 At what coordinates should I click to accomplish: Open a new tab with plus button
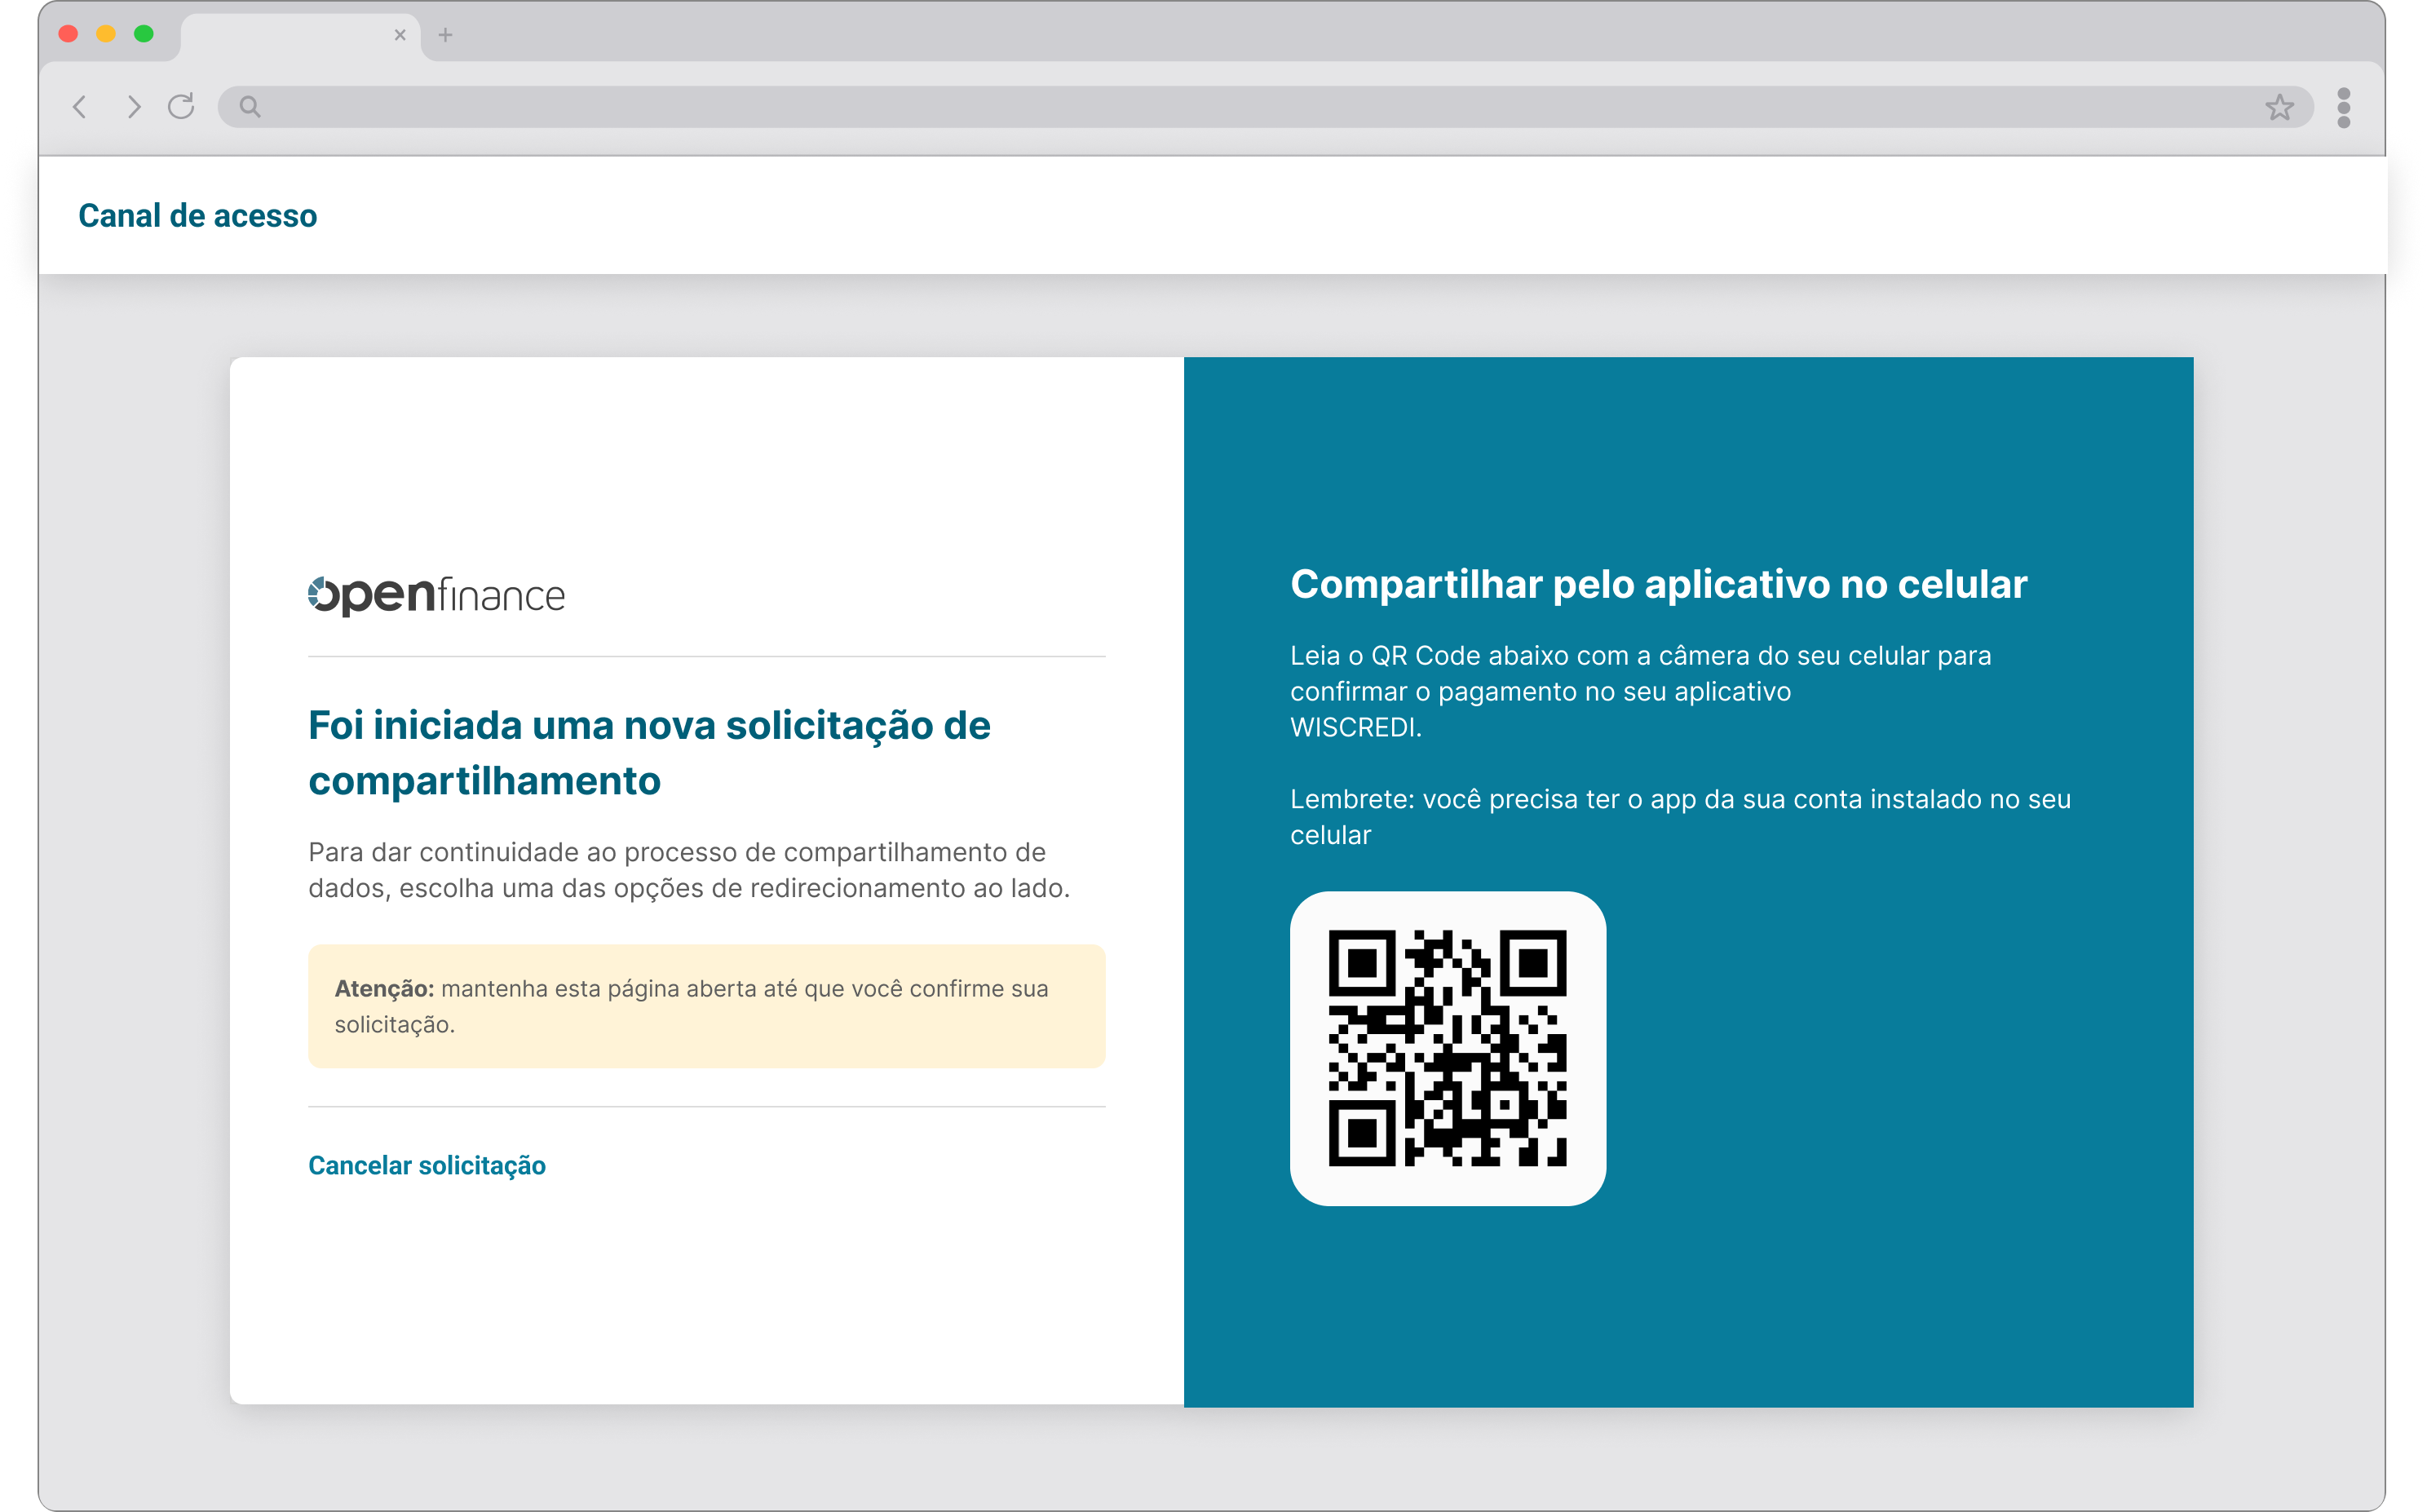point(446,35)
